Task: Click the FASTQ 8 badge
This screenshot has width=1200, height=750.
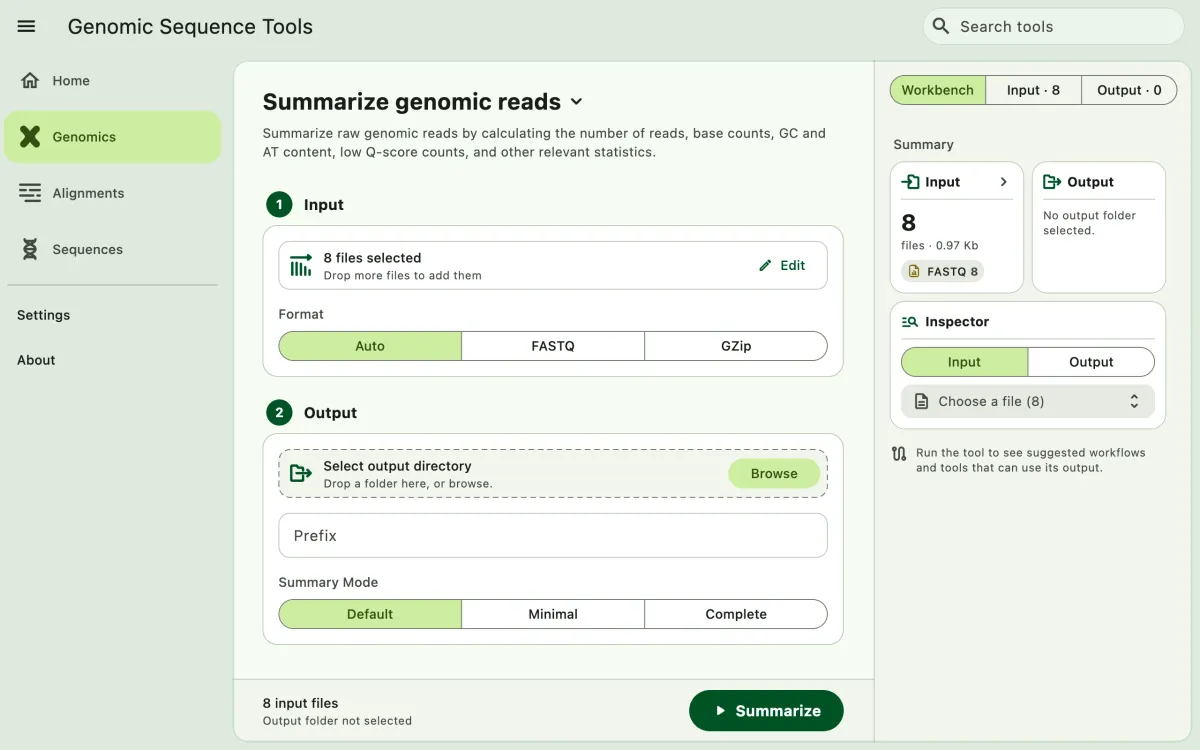Action: click(x=942, y=271)
